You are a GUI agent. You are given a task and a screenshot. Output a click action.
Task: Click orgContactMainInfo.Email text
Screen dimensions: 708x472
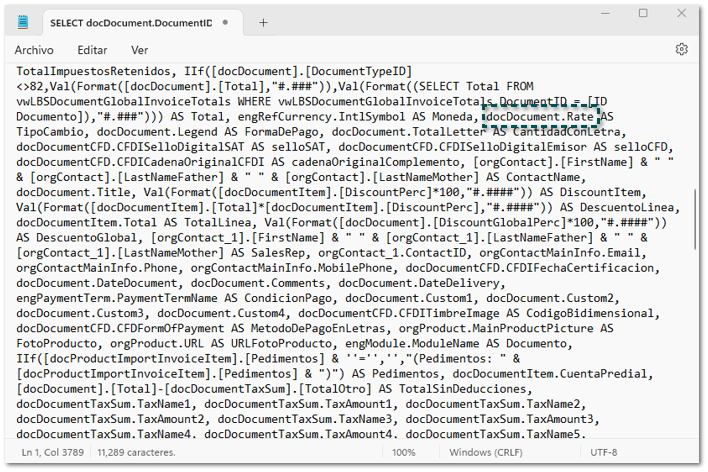click(x=559, y=253)
